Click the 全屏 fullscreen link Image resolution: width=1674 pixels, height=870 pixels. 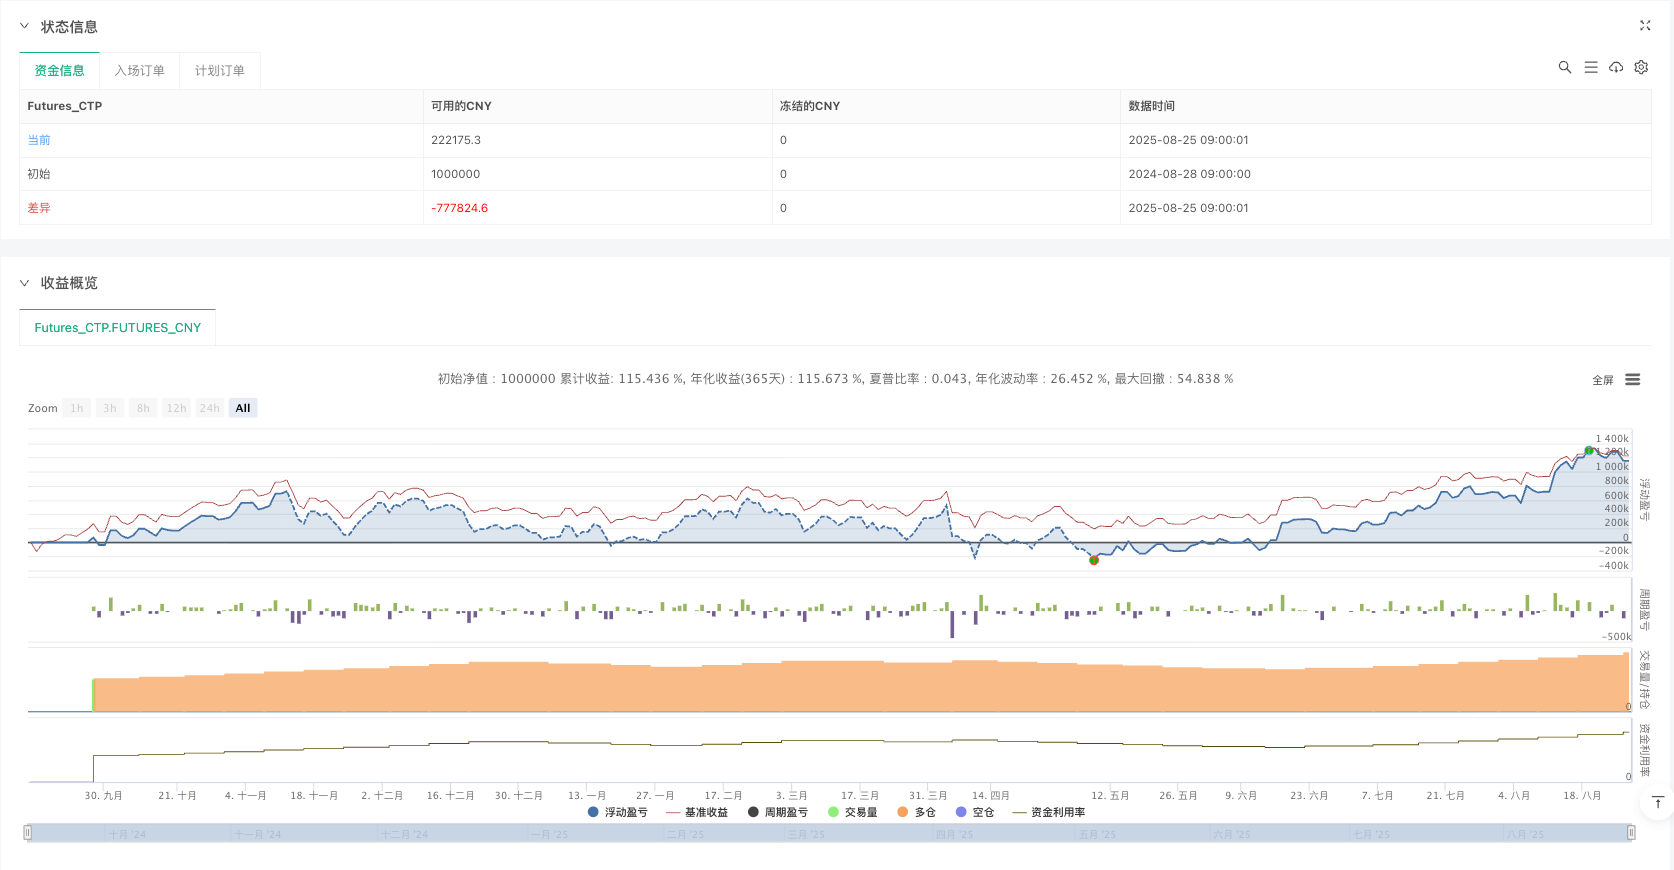1603,380
